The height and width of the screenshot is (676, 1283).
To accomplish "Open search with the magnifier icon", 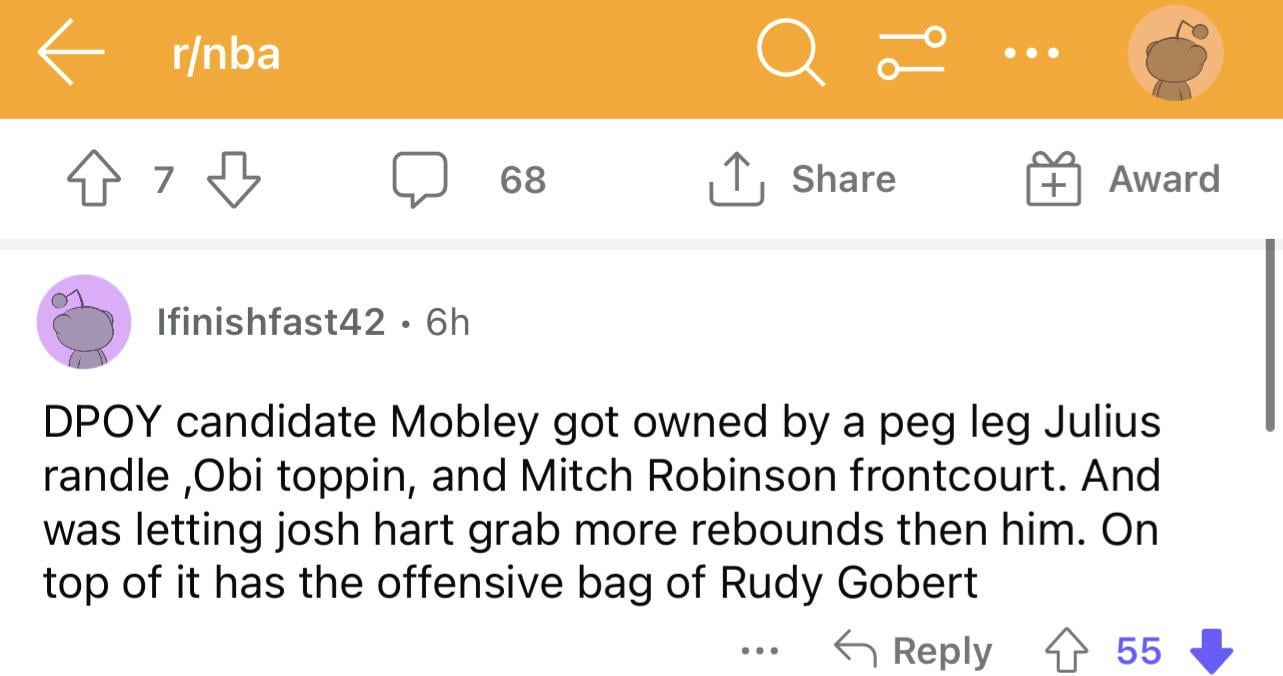I will click(790, 54).
